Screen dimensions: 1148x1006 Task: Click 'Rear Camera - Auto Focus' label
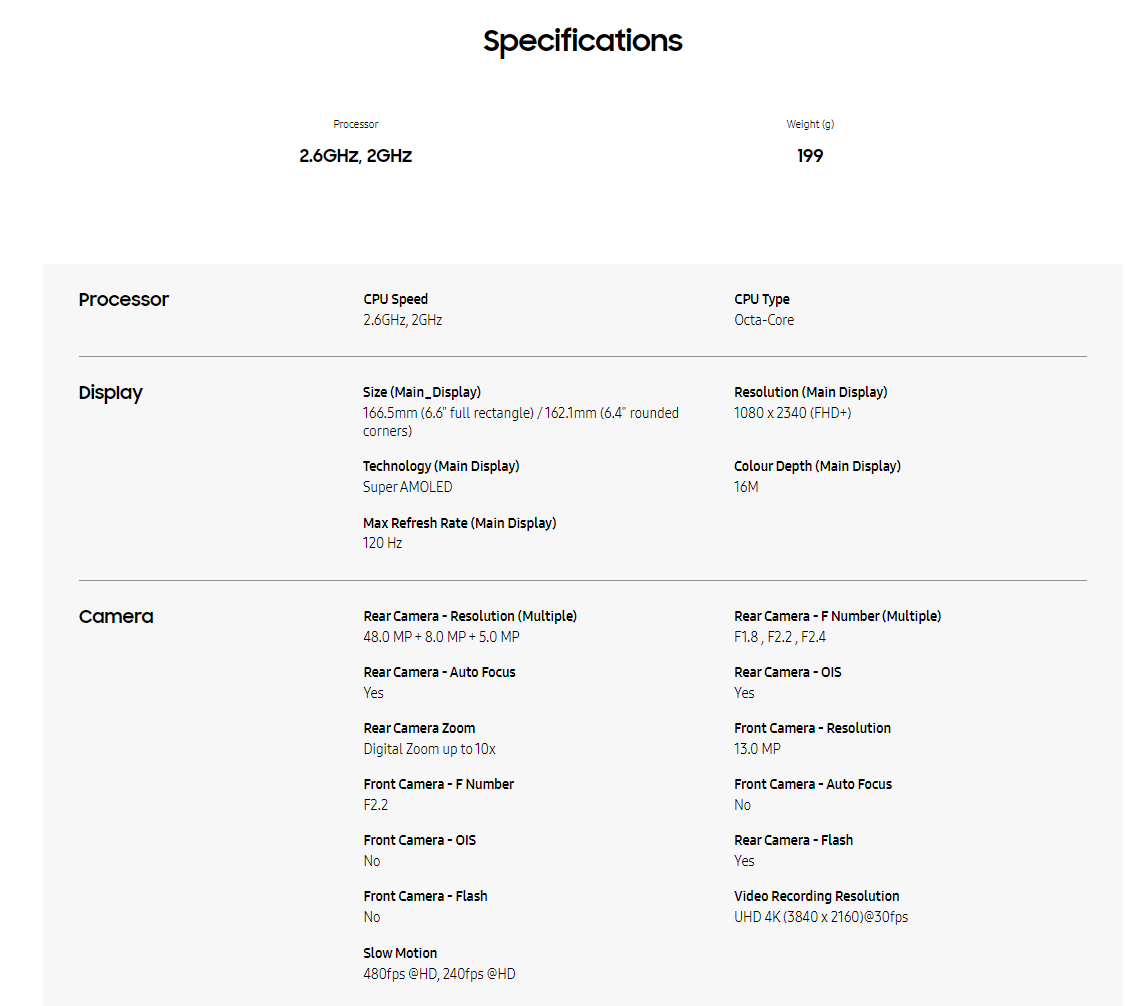click(x=439, y=672)
